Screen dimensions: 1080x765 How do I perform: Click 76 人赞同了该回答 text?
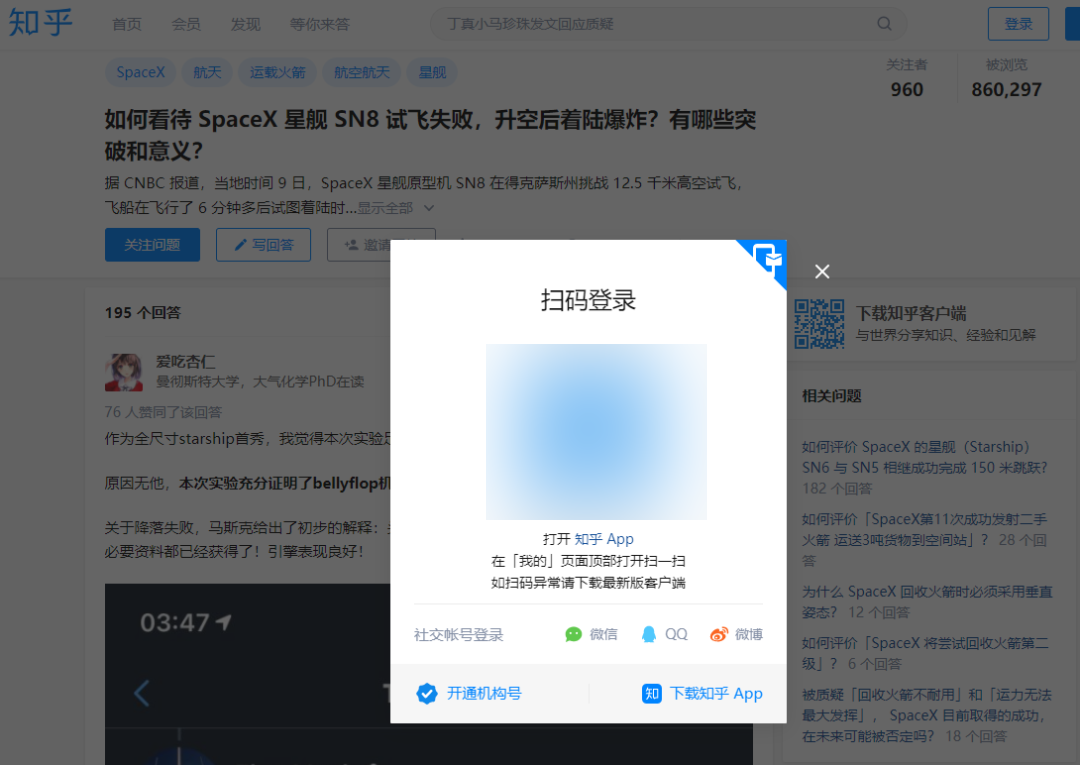pyautogui.click(x=163, y=412)
